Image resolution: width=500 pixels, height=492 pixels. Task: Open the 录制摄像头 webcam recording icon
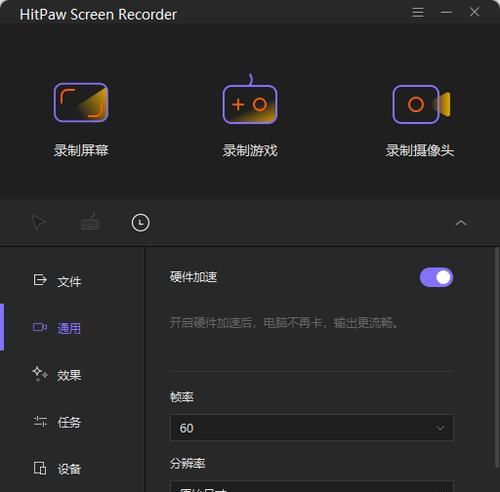(421, 104)
